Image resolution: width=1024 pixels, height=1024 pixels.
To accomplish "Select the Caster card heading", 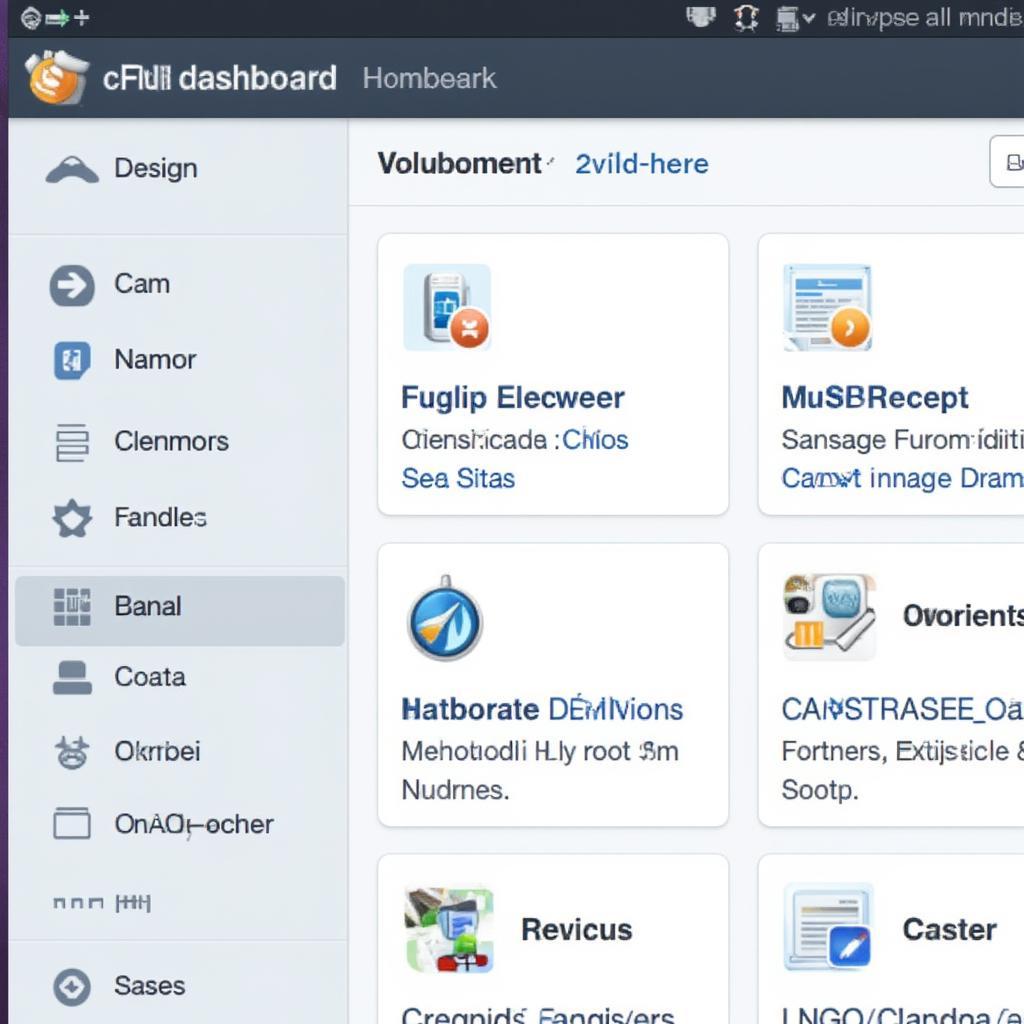I will coord(950,930).
